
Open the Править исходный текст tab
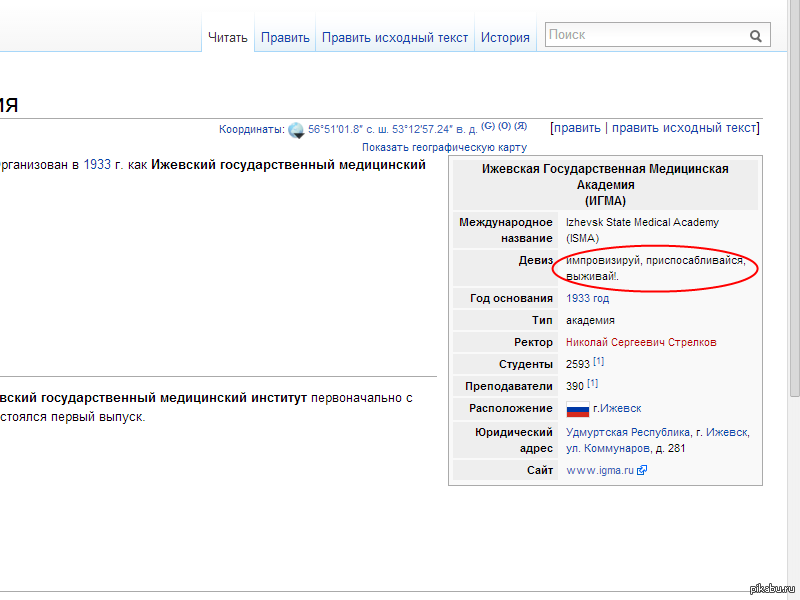tap(395, 38)
